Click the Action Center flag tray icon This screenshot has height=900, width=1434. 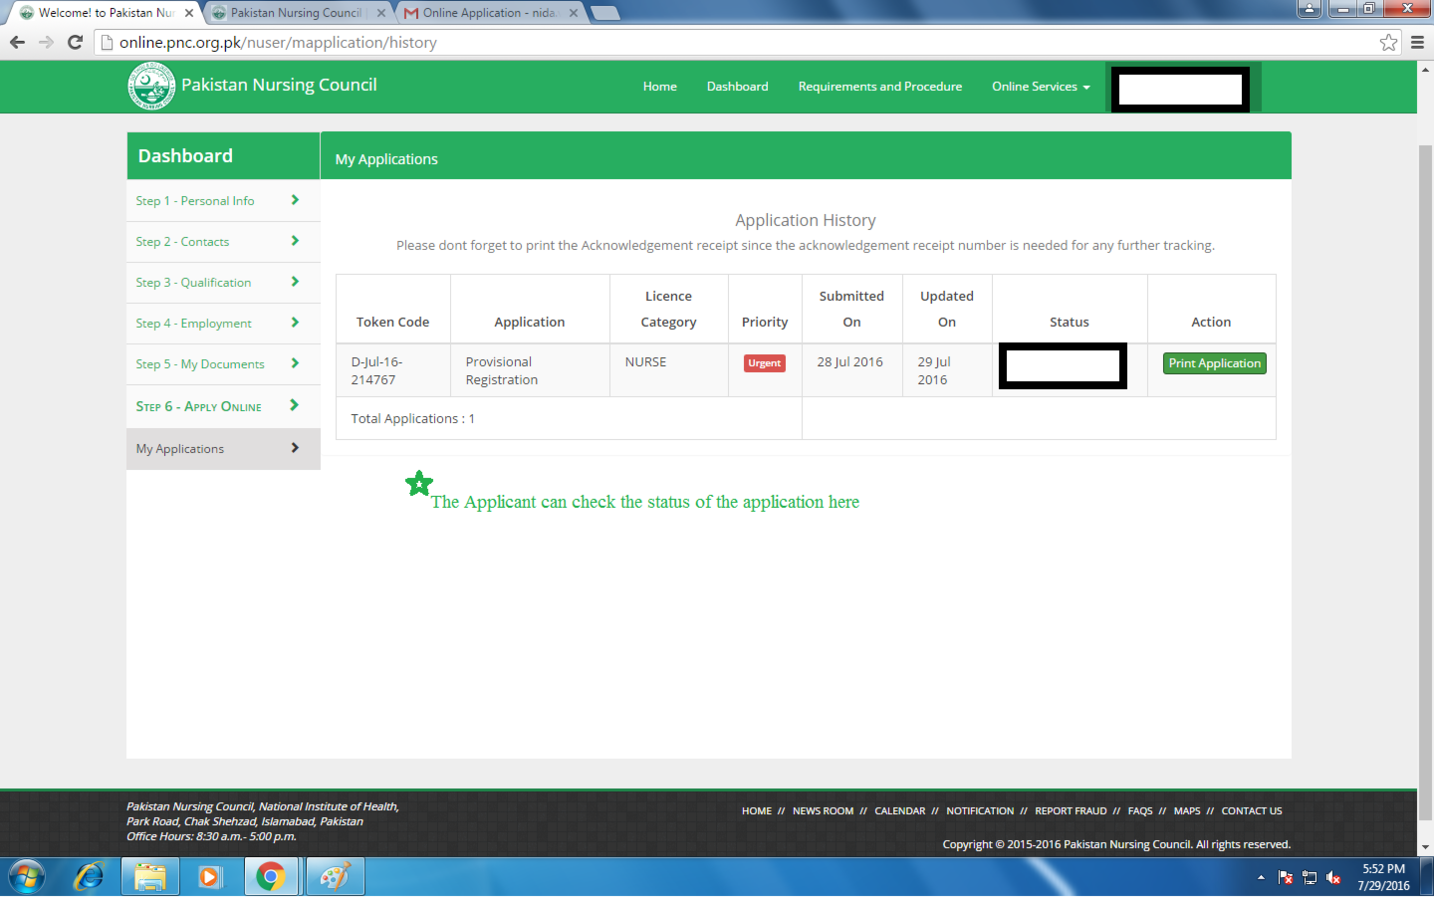coord(1285,877)
